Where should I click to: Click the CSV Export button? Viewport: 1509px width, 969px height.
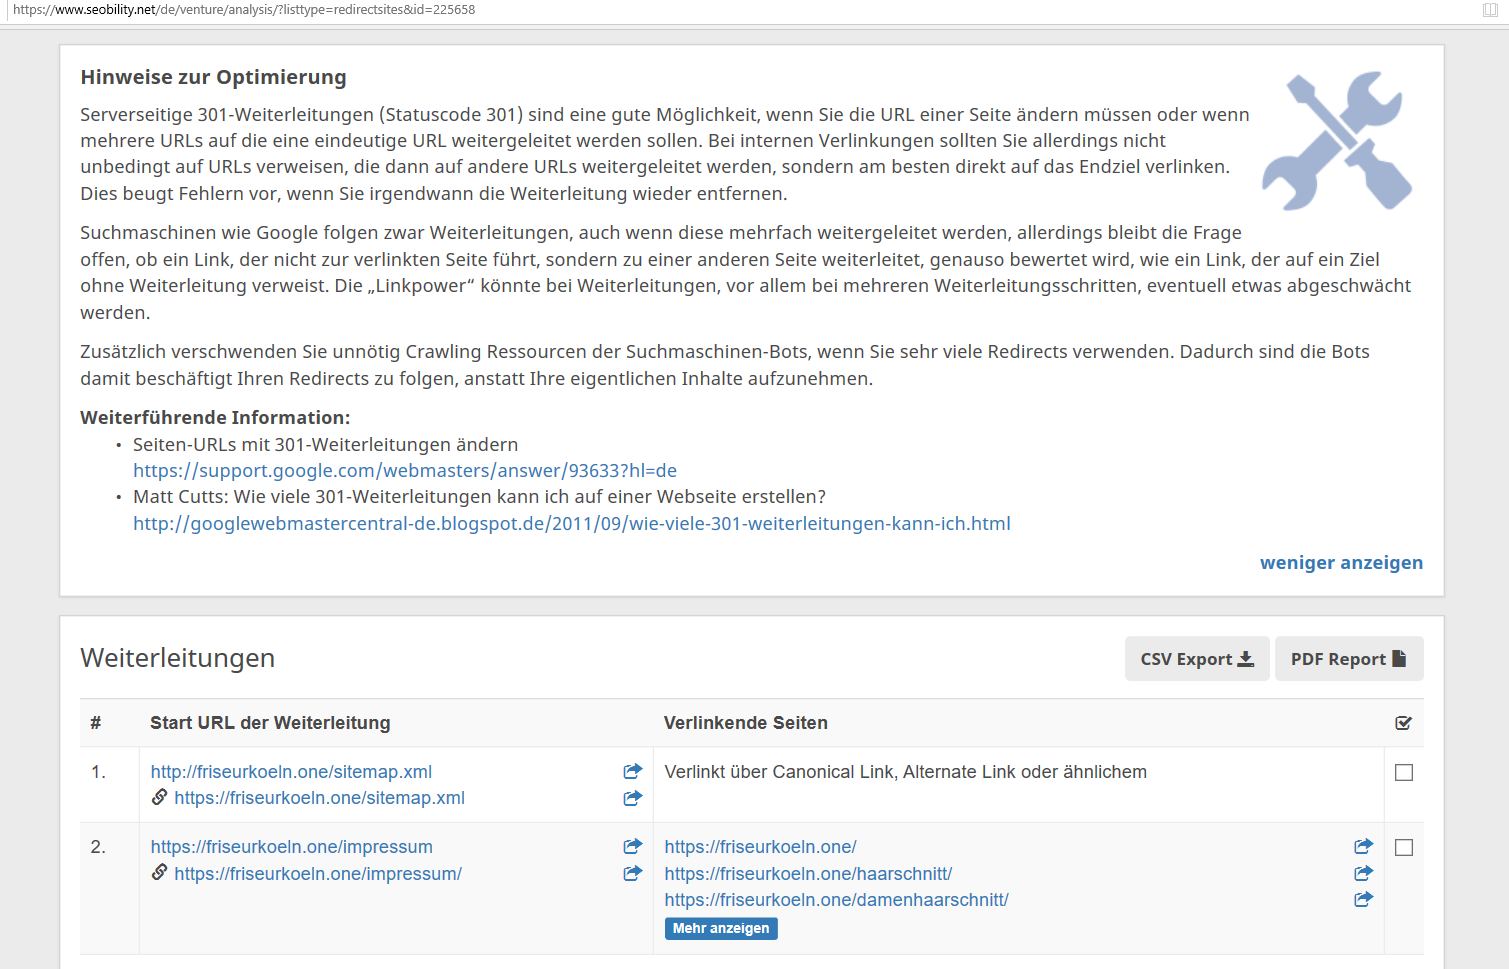(x=1197, y=658)
